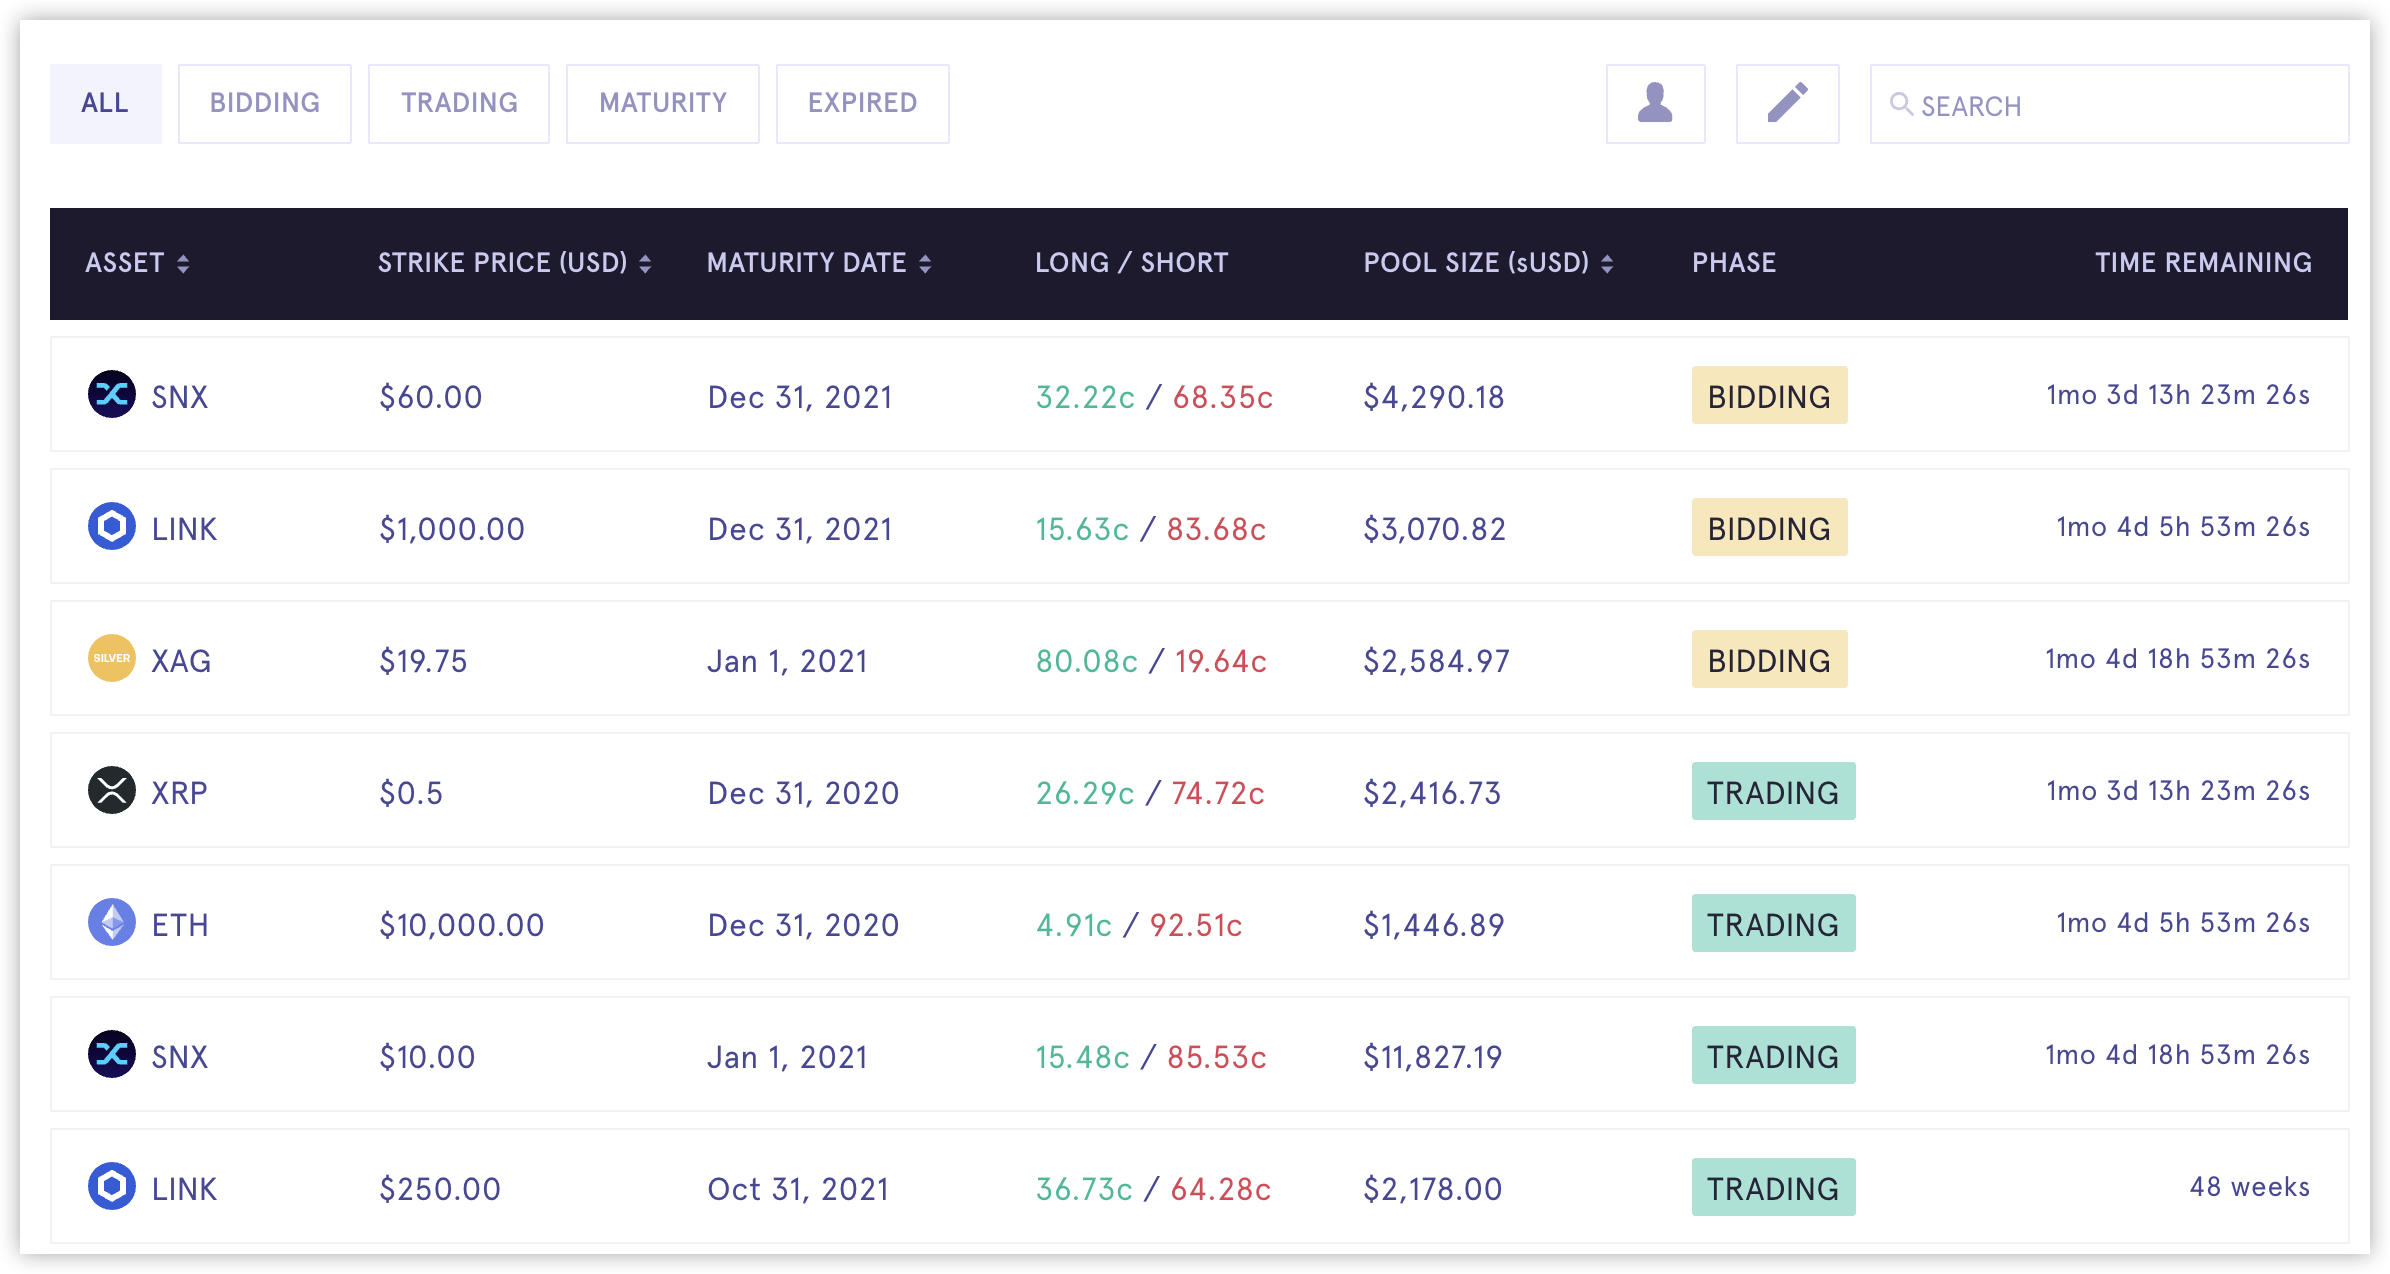Click XAG maturity date Jan 1, 2021
2390x1274 pixels.
pos(787,661)
